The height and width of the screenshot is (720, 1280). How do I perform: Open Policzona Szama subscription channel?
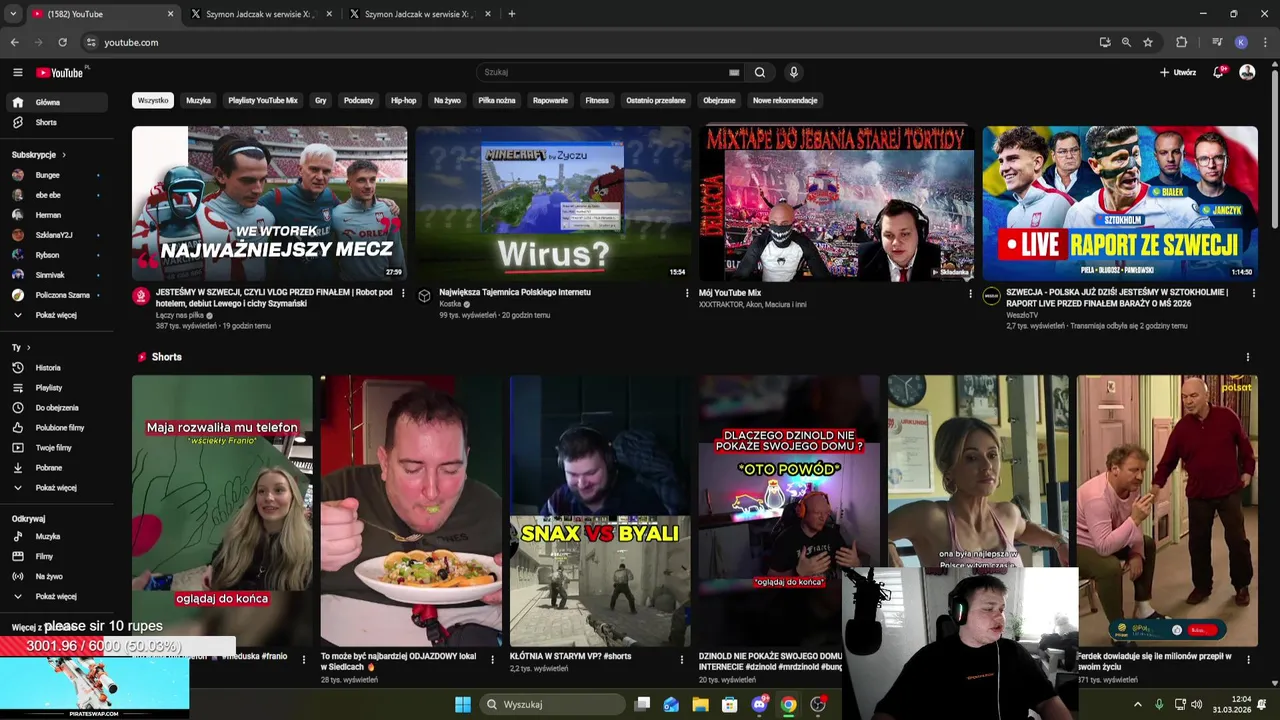[x=58, y=295]
